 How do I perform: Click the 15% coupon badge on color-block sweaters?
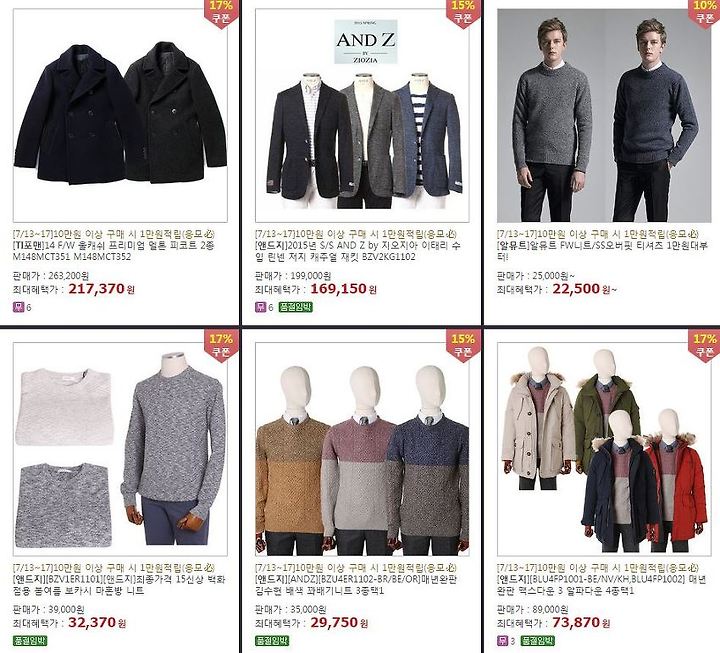[x=463, y=346]
